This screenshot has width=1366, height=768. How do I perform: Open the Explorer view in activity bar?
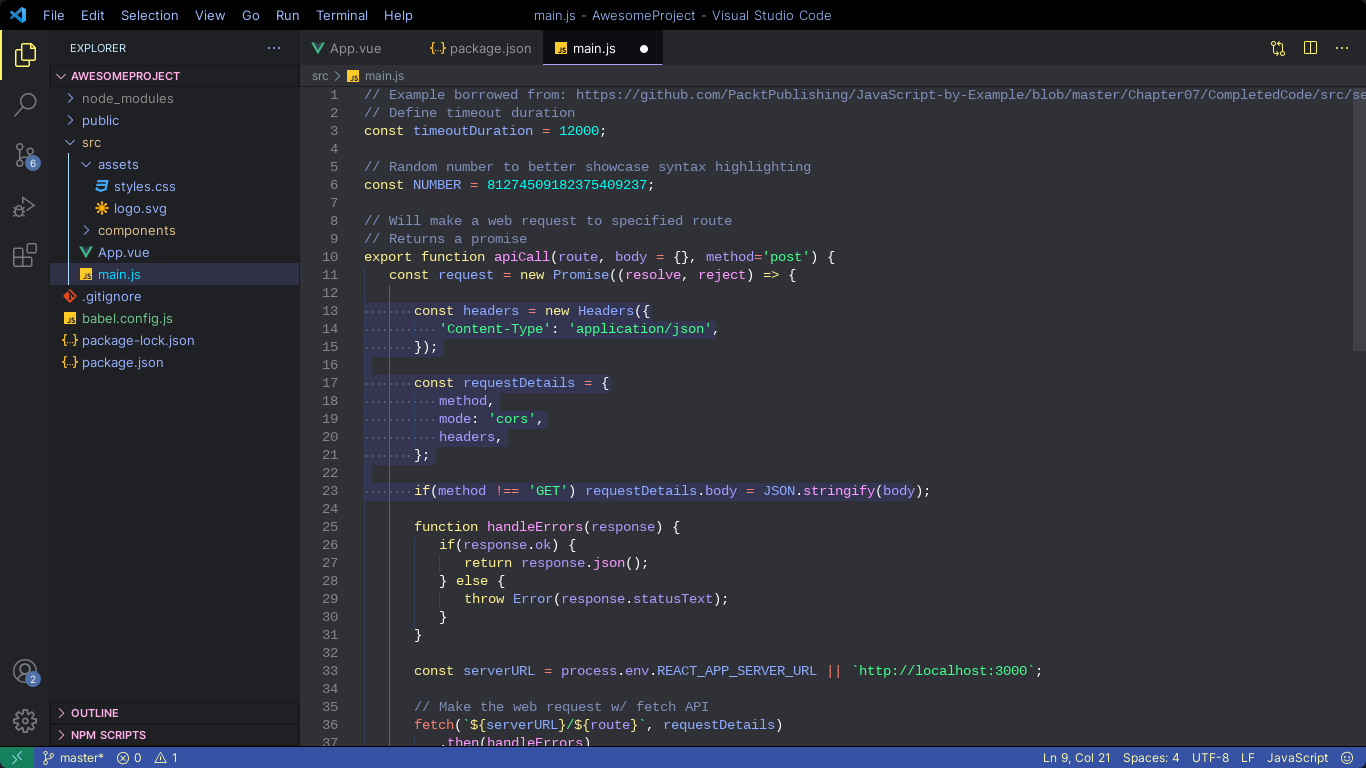[25, 55]
